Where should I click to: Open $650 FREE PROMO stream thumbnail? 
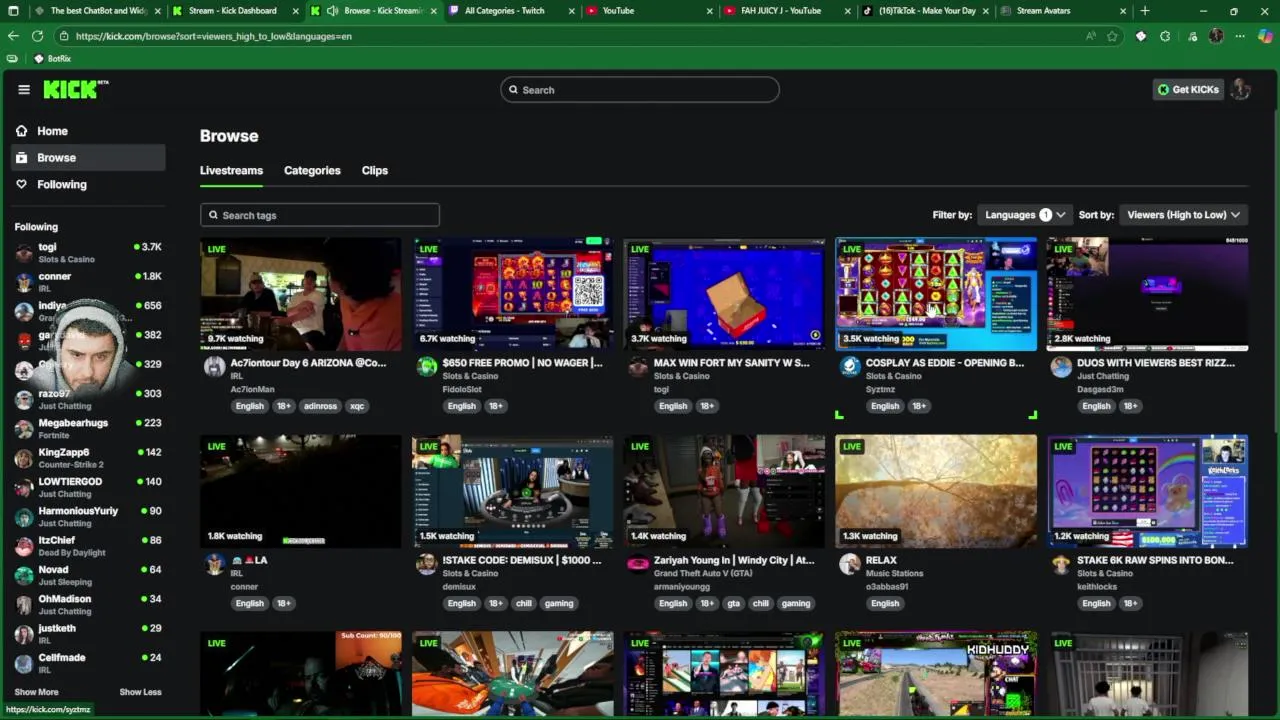coord(513,294)
